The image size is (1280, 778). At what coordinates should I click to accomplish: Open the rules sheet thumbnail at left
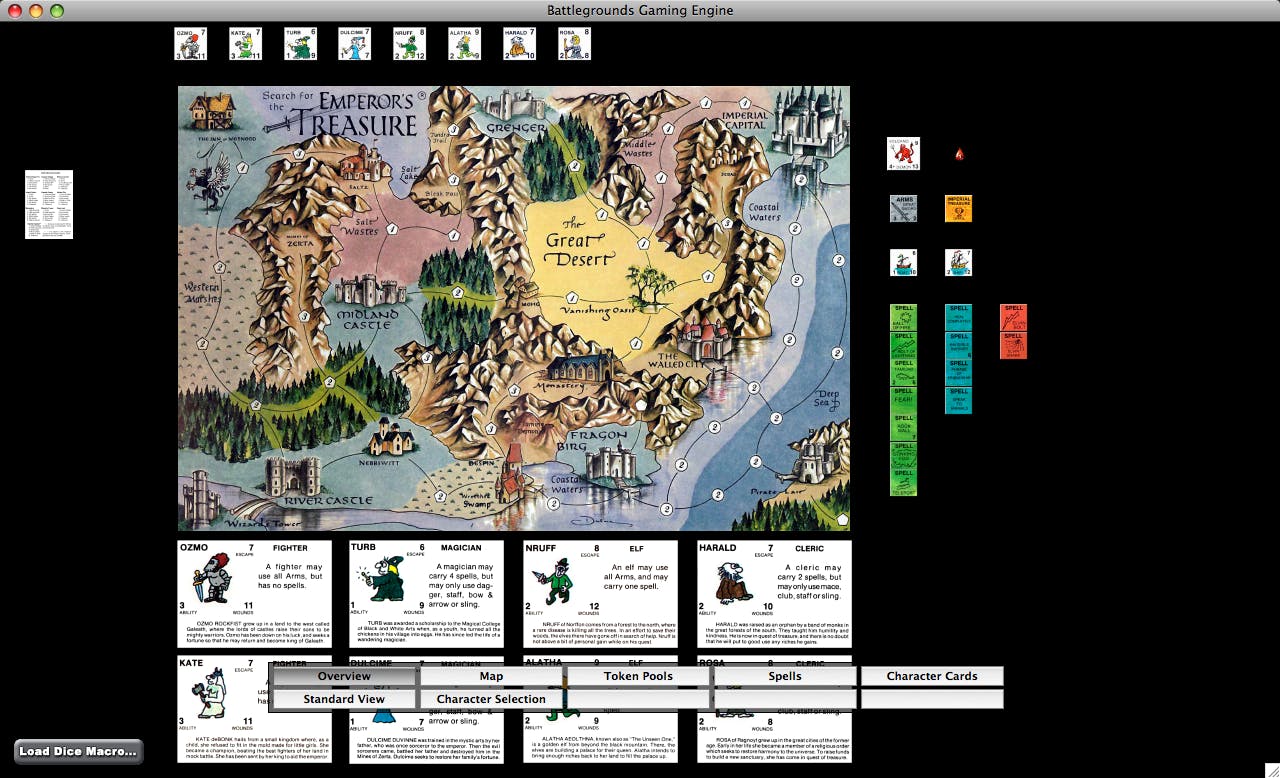(x=49, y=204)
